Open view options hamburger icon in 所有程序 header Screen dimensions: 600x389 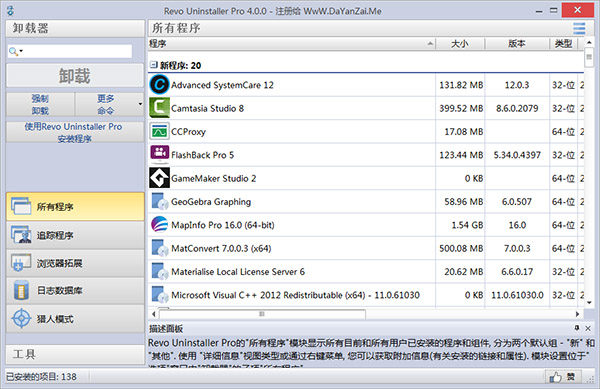point(579,28)
